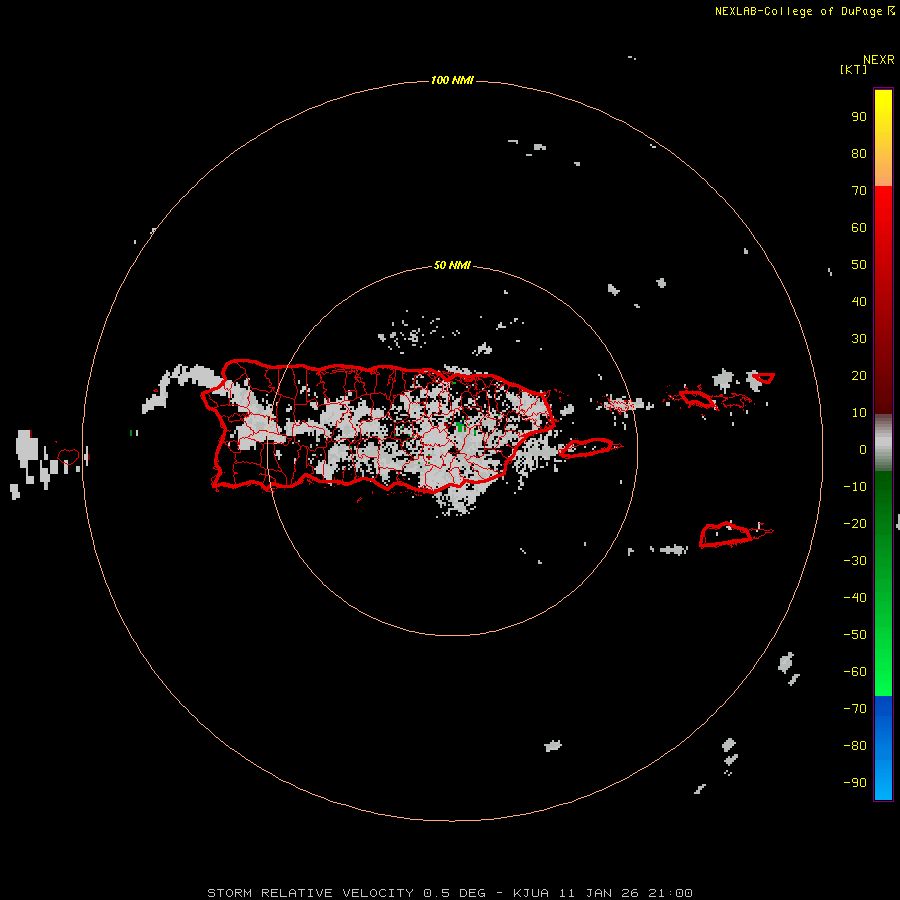The height and width of the screenshot is (900, 900).
Task: Click the -90 value on velocity scale
Action: coord(855,783)
